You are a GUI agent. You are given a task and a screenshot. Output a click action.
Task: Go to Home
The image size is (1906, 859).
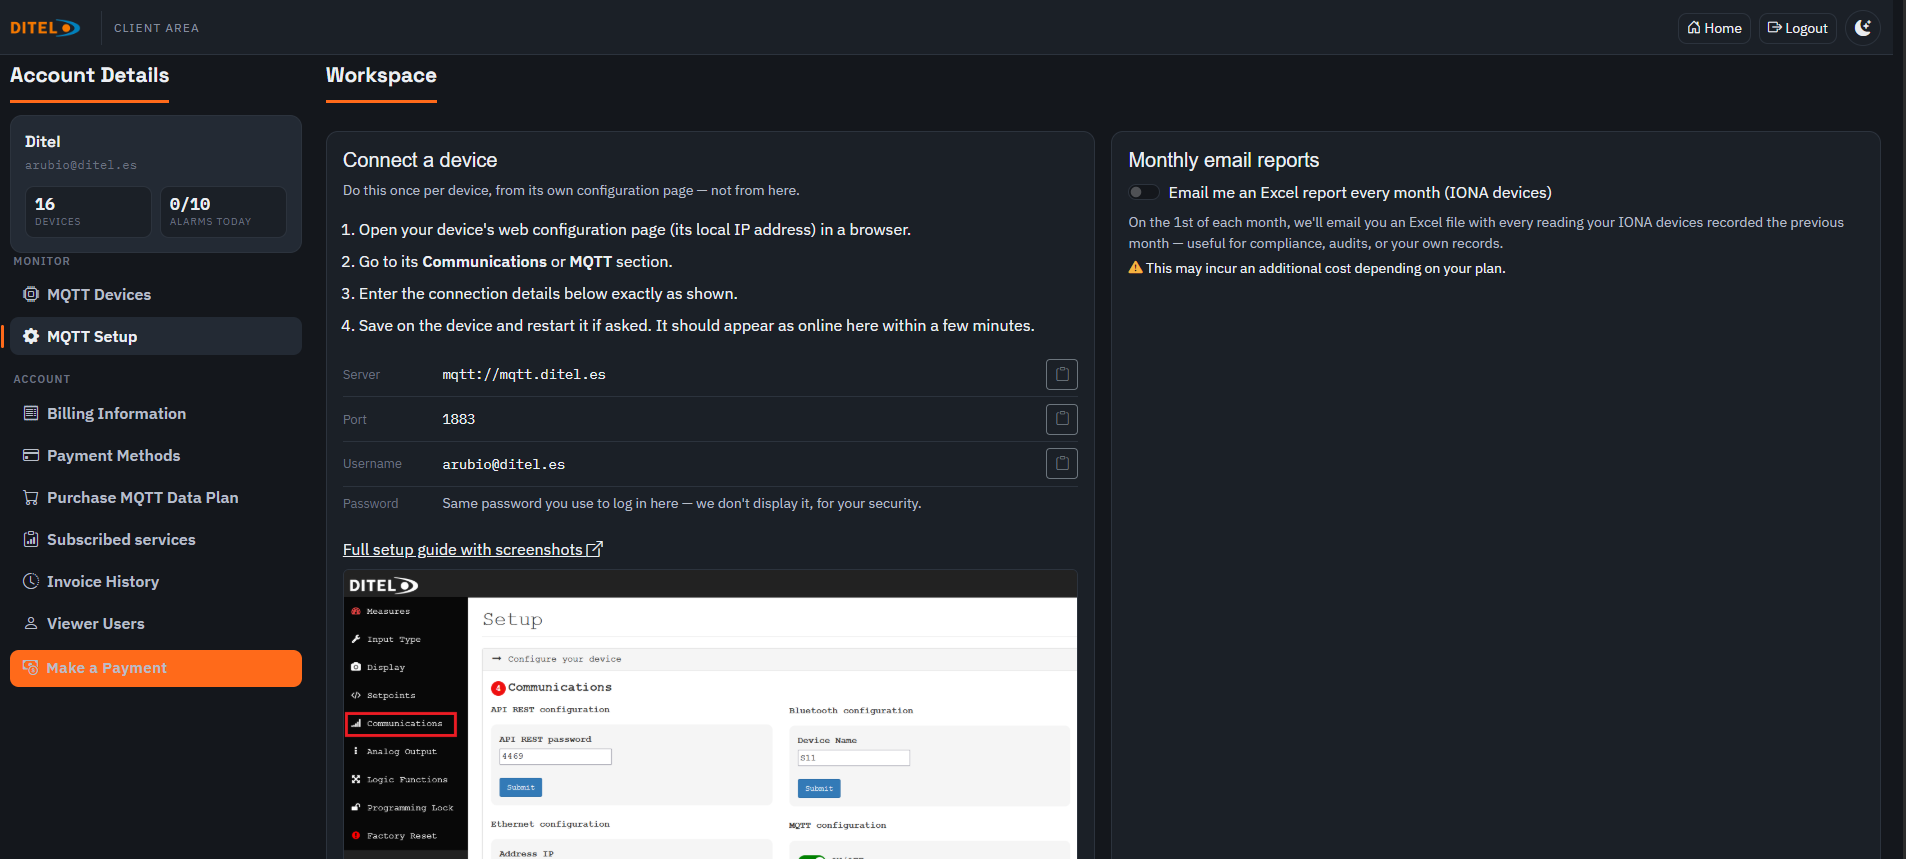[1714, 28]
